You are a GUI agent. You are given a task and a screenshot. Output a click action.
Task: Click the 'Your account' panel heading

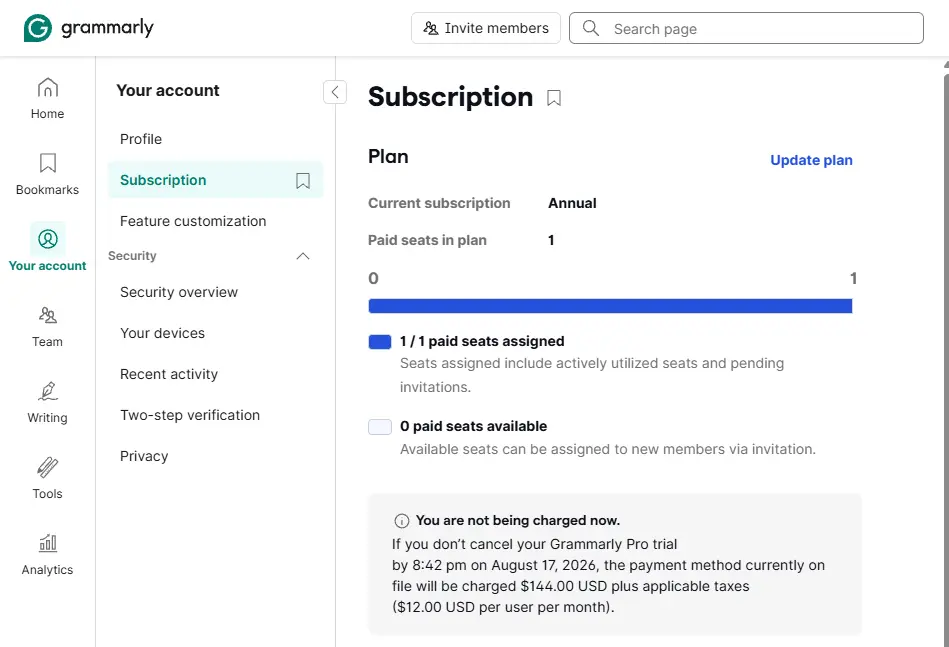click(168, 91)
